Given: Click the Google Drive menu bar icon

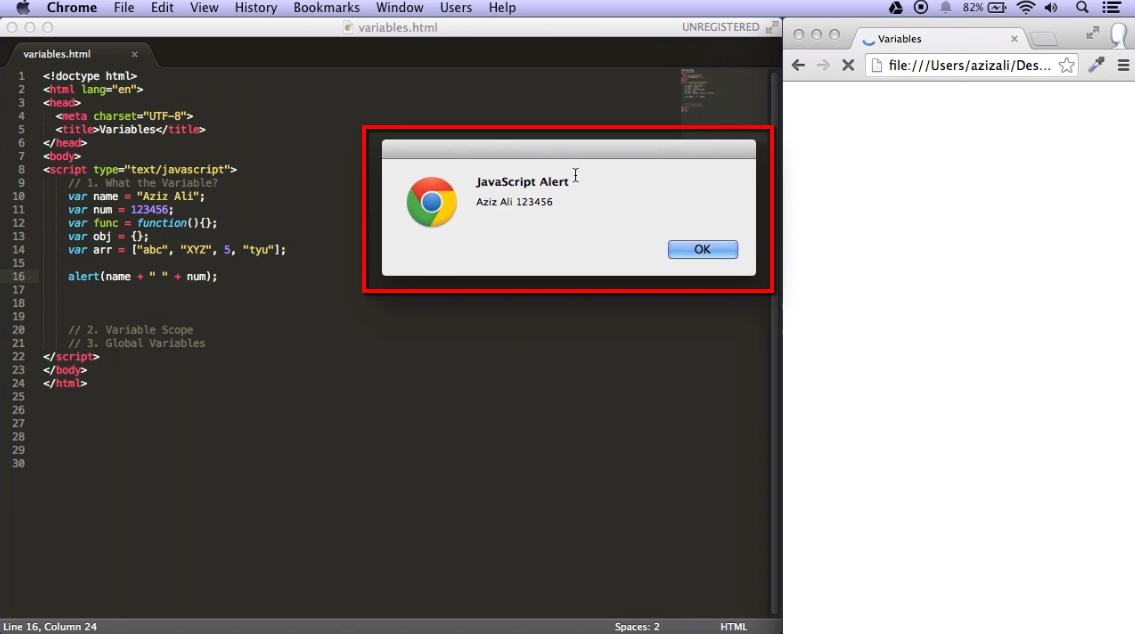Looking at the screenshot, I should coord(896,8).
